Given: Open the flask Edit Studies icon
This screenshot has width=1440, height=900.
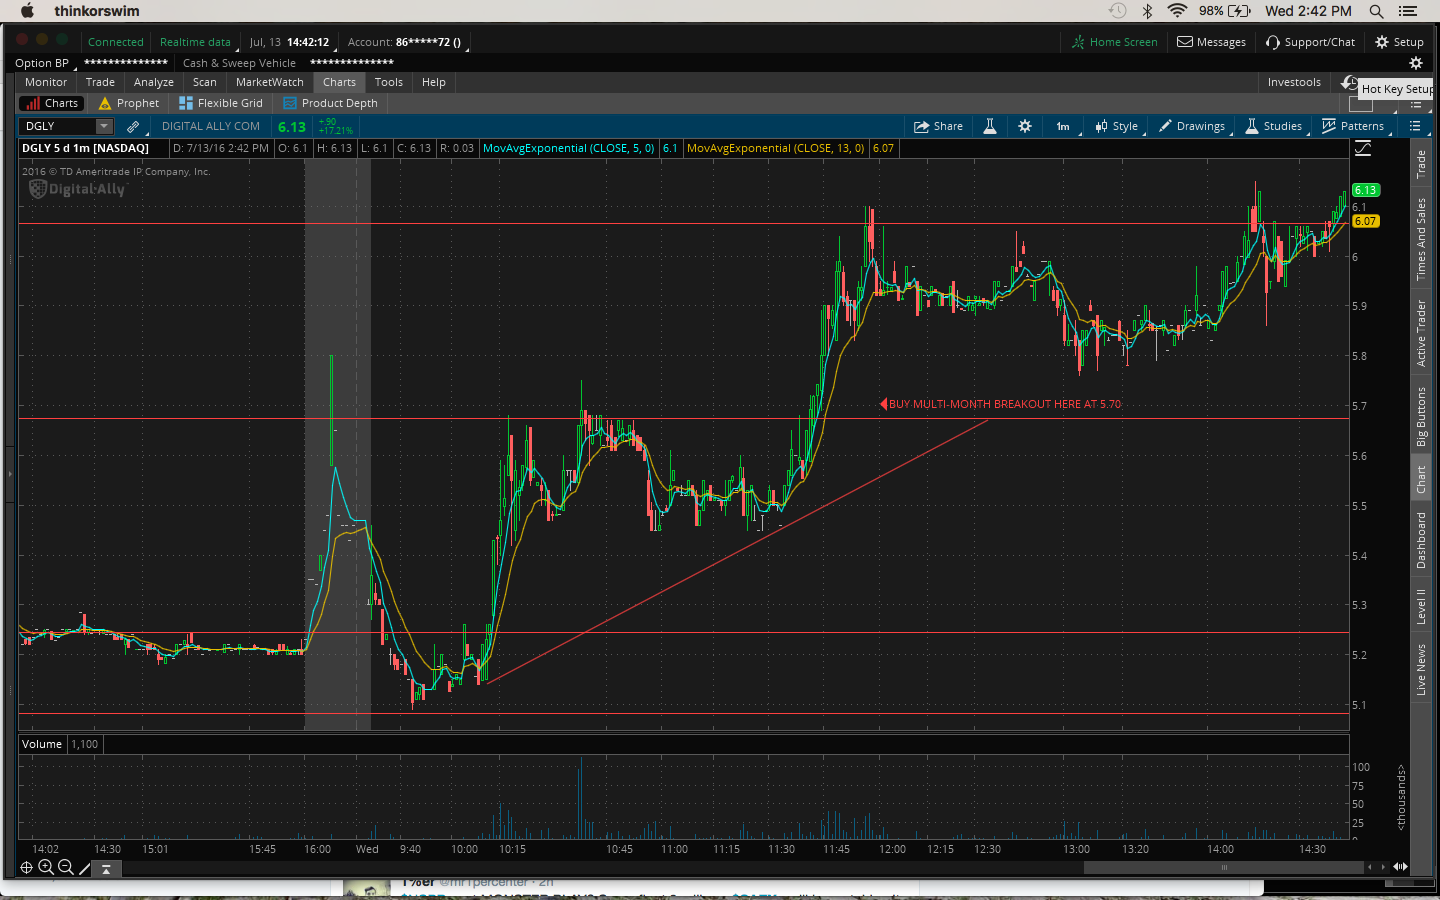Looking at the screenshot, I should [990, 126].
